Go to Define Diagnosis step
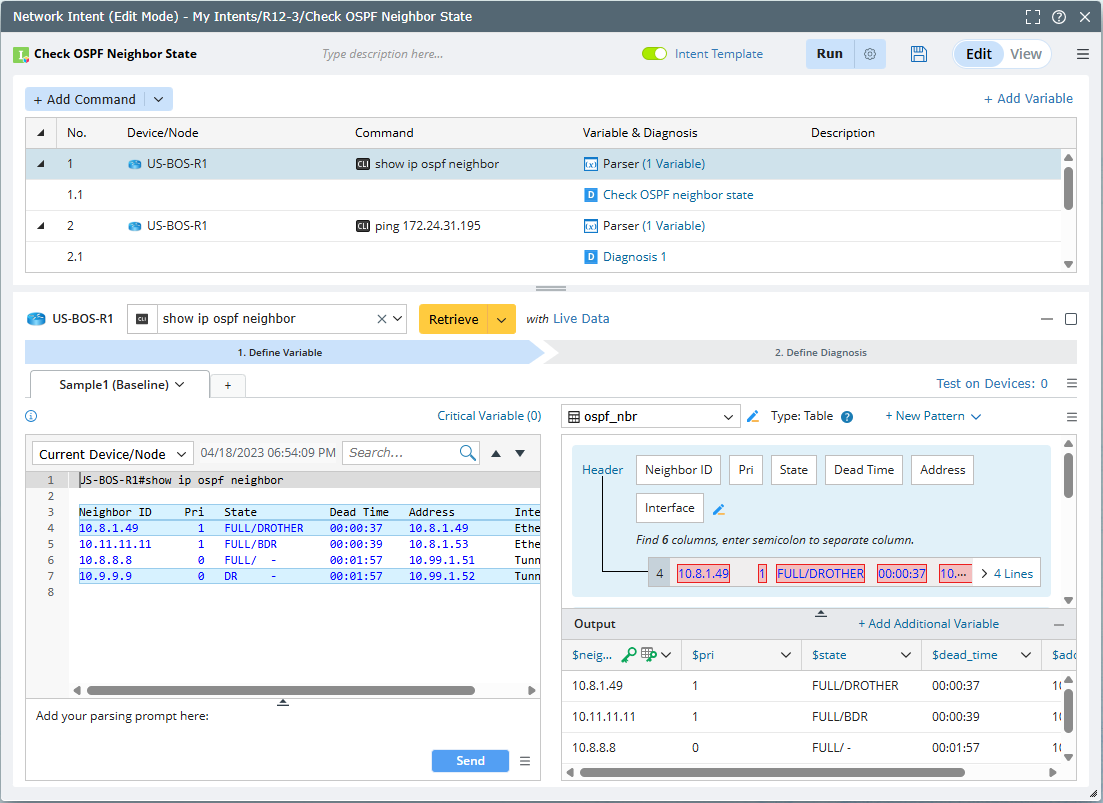Viewport: 1103px width, 803px height. pyautogui.click(x=820, y=352)
